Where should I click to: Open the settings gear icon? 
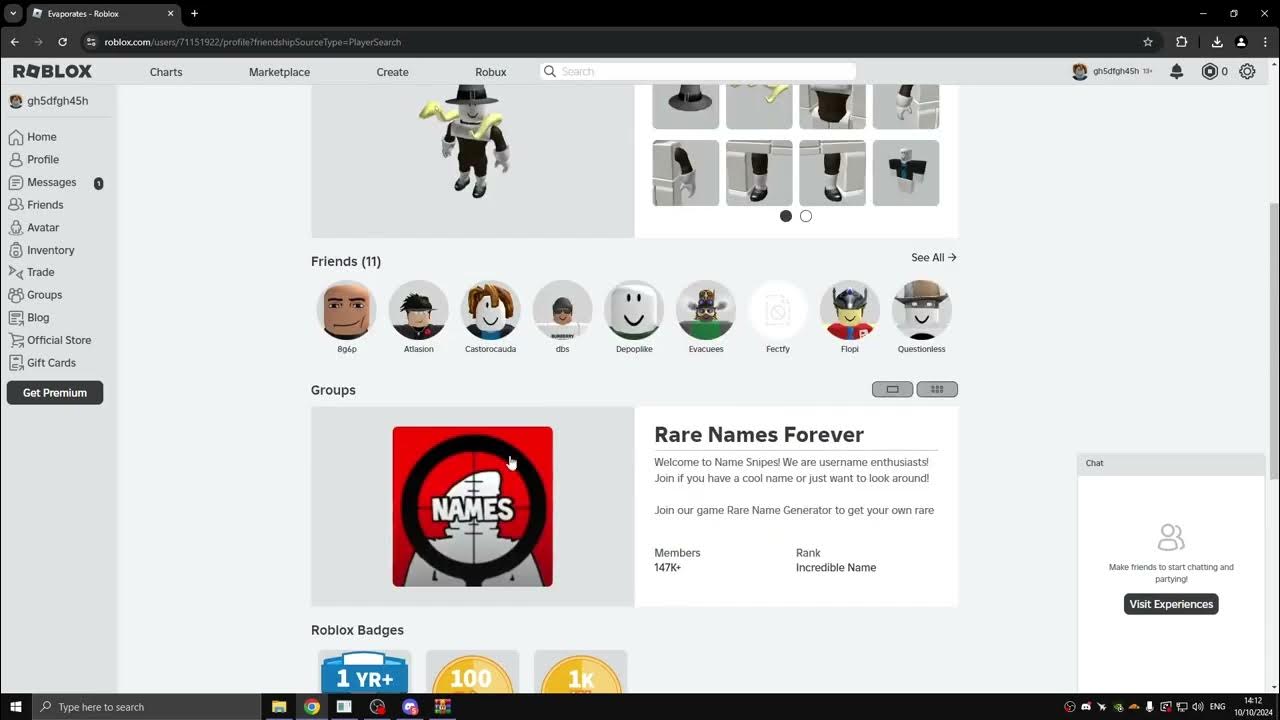point(1247,72)
